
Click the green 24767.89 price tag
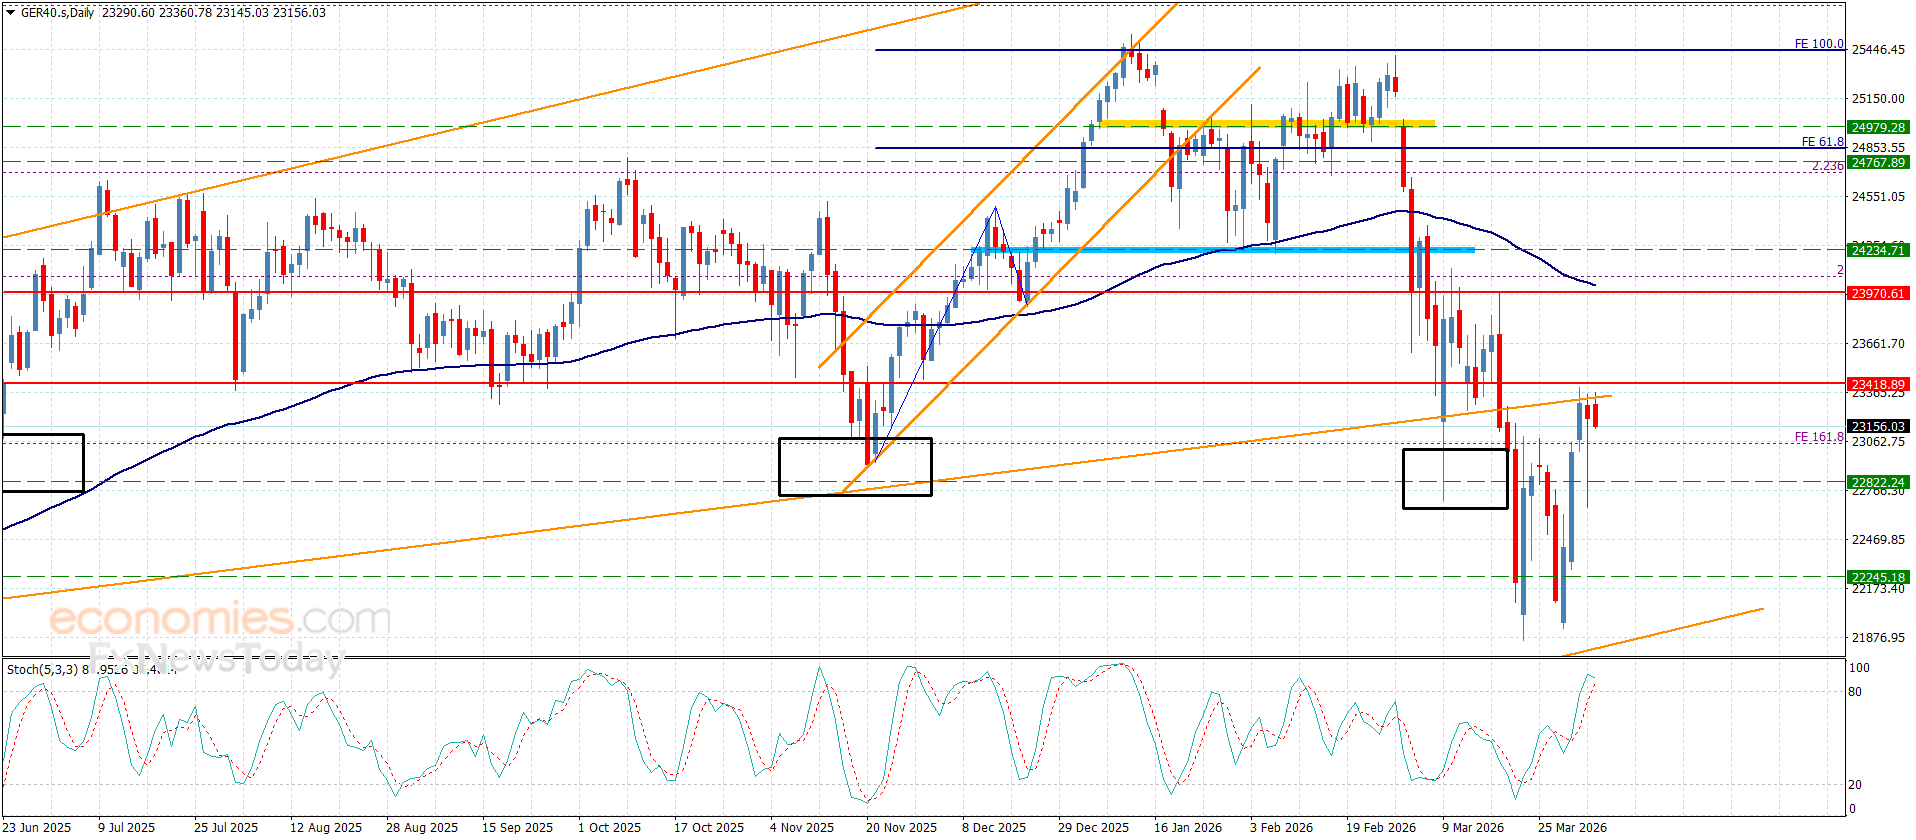[1878, 162]
